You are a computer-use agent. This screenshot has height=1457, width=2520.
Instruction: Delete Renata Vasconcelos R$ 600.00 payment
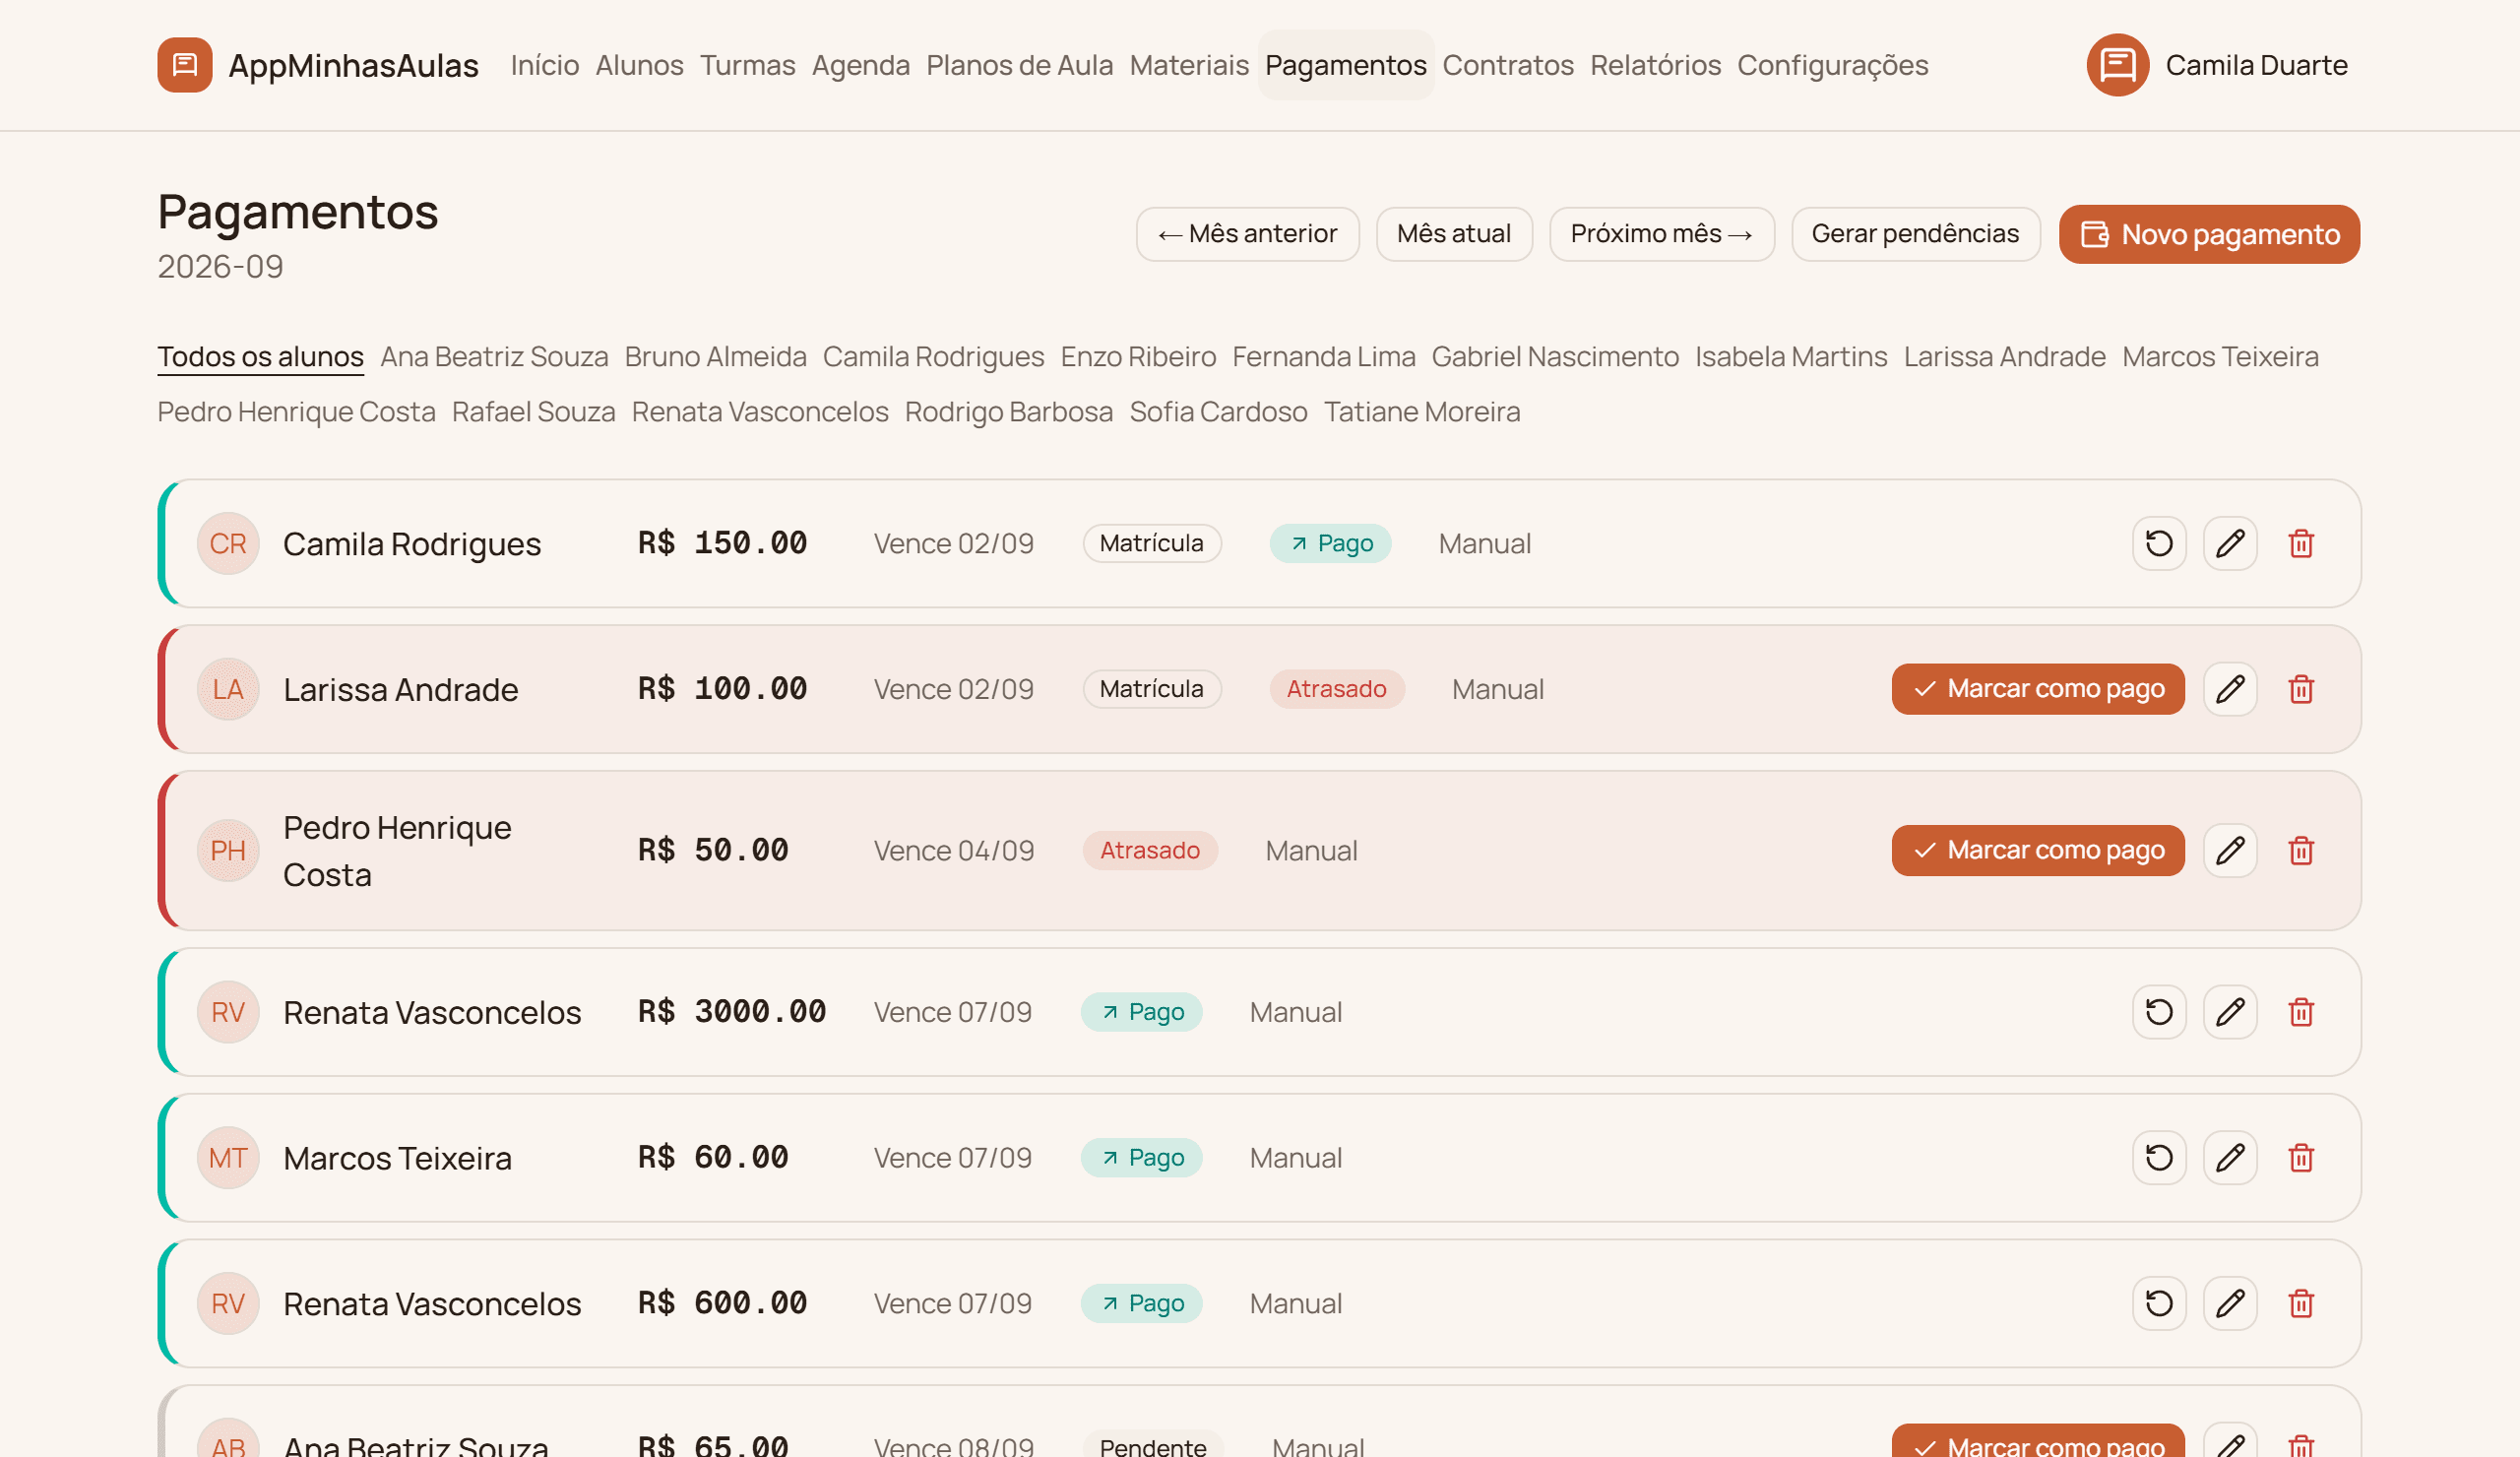[2301, 1303]
